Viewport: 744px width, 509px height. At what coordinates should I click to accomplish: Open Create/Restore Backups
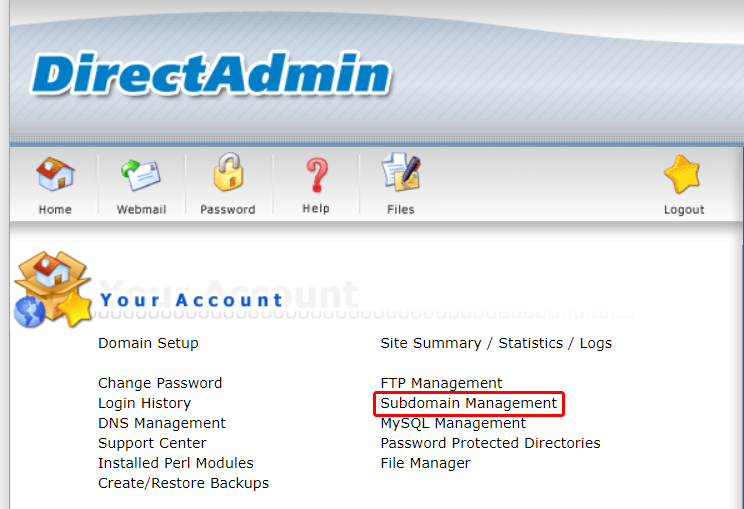(183, 483)
